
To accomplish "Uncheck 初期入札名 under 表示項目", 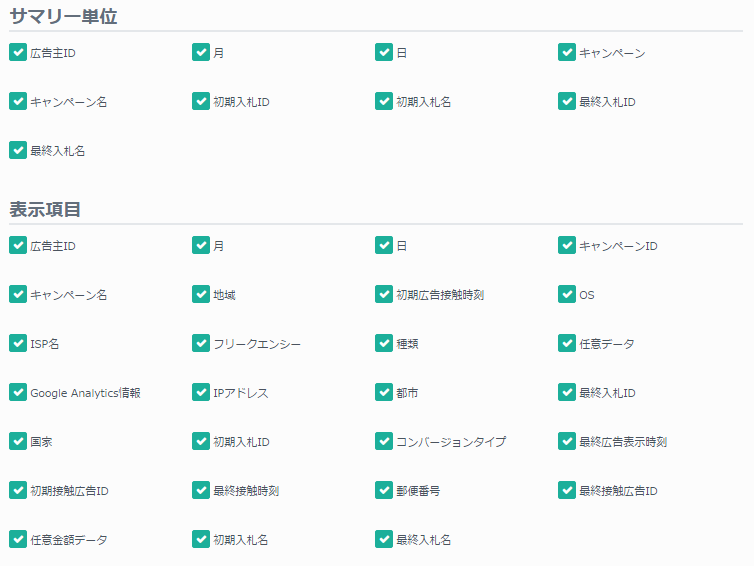I will coord(201,540).
